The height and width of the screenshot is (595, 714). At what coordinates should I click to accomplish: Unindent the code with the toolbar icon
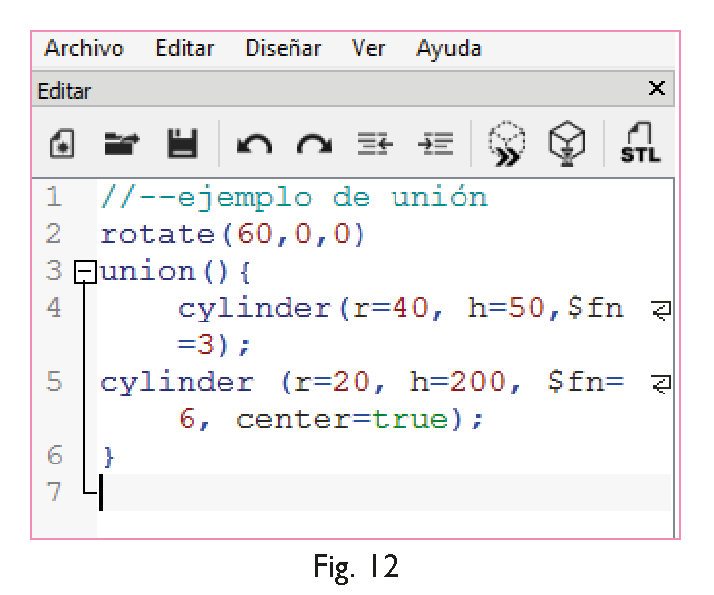pyautogui.click(x=375, y=146)
